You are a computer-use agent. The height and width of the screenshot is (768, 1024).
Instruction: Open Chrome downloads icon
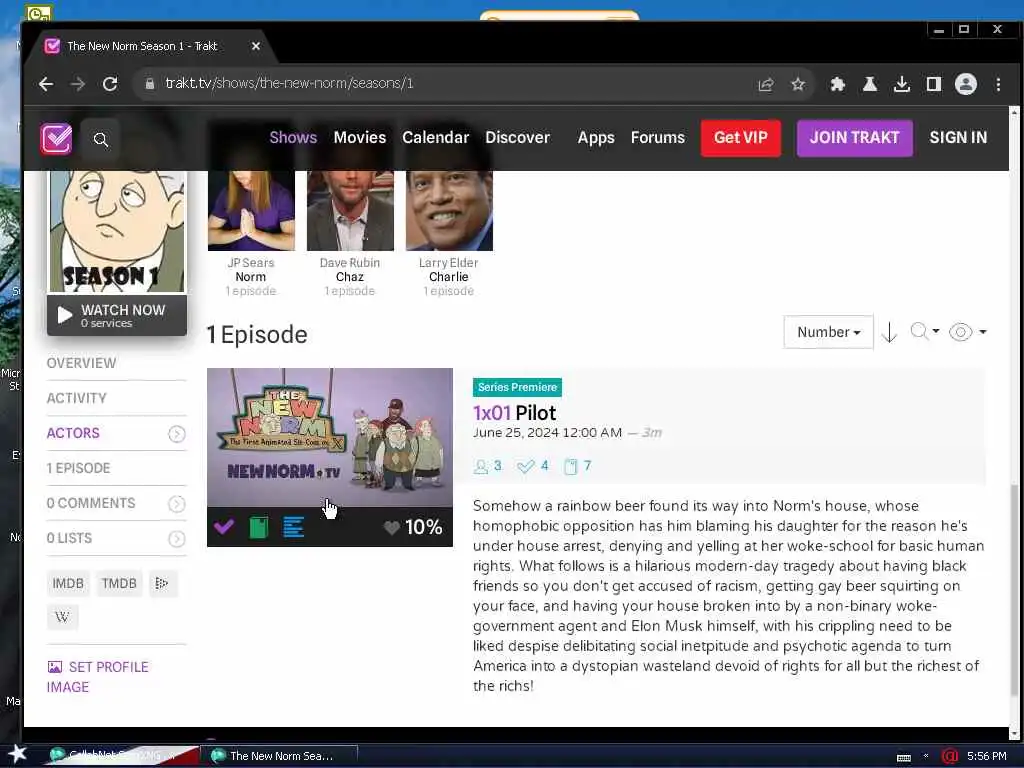[x=902, y=84]
